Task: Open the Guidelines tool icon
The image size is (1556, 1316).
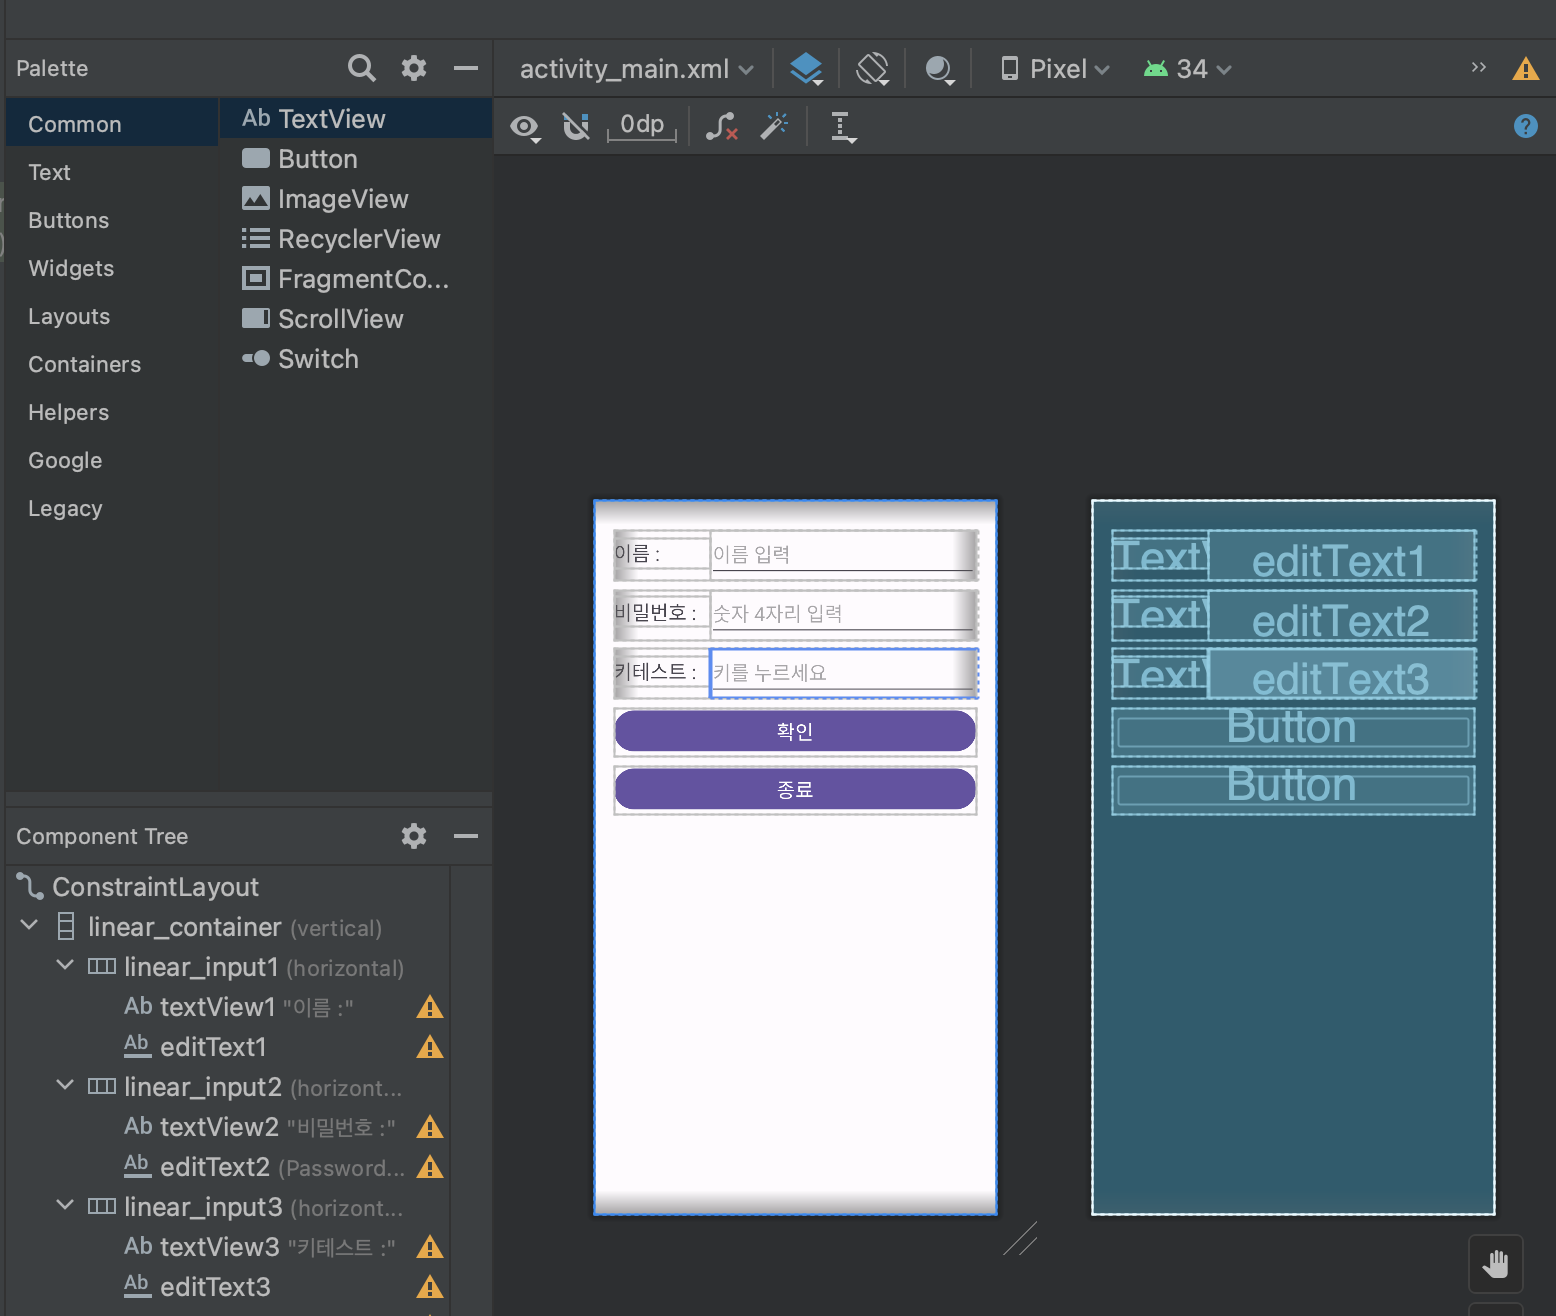Action: click(x=842, y=127)
